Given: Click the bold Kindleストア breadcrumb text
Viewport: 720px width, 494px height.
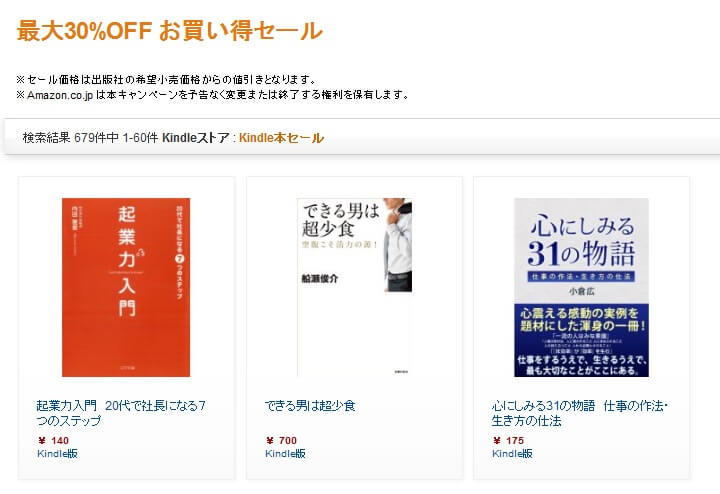Looking at the screenshot, I should point(196,138).
